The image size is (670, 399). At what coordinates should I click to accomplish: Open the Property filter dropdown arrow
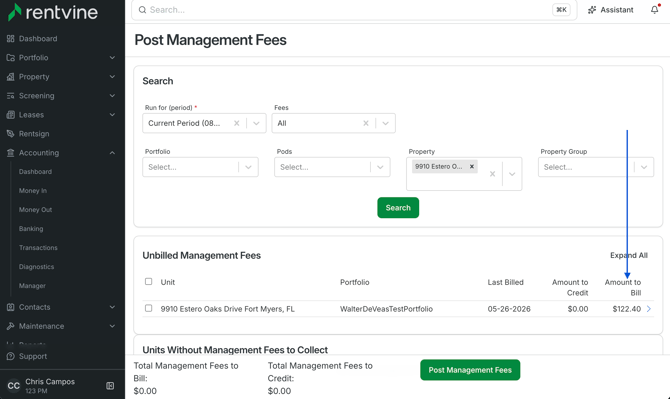pos(512,174)
